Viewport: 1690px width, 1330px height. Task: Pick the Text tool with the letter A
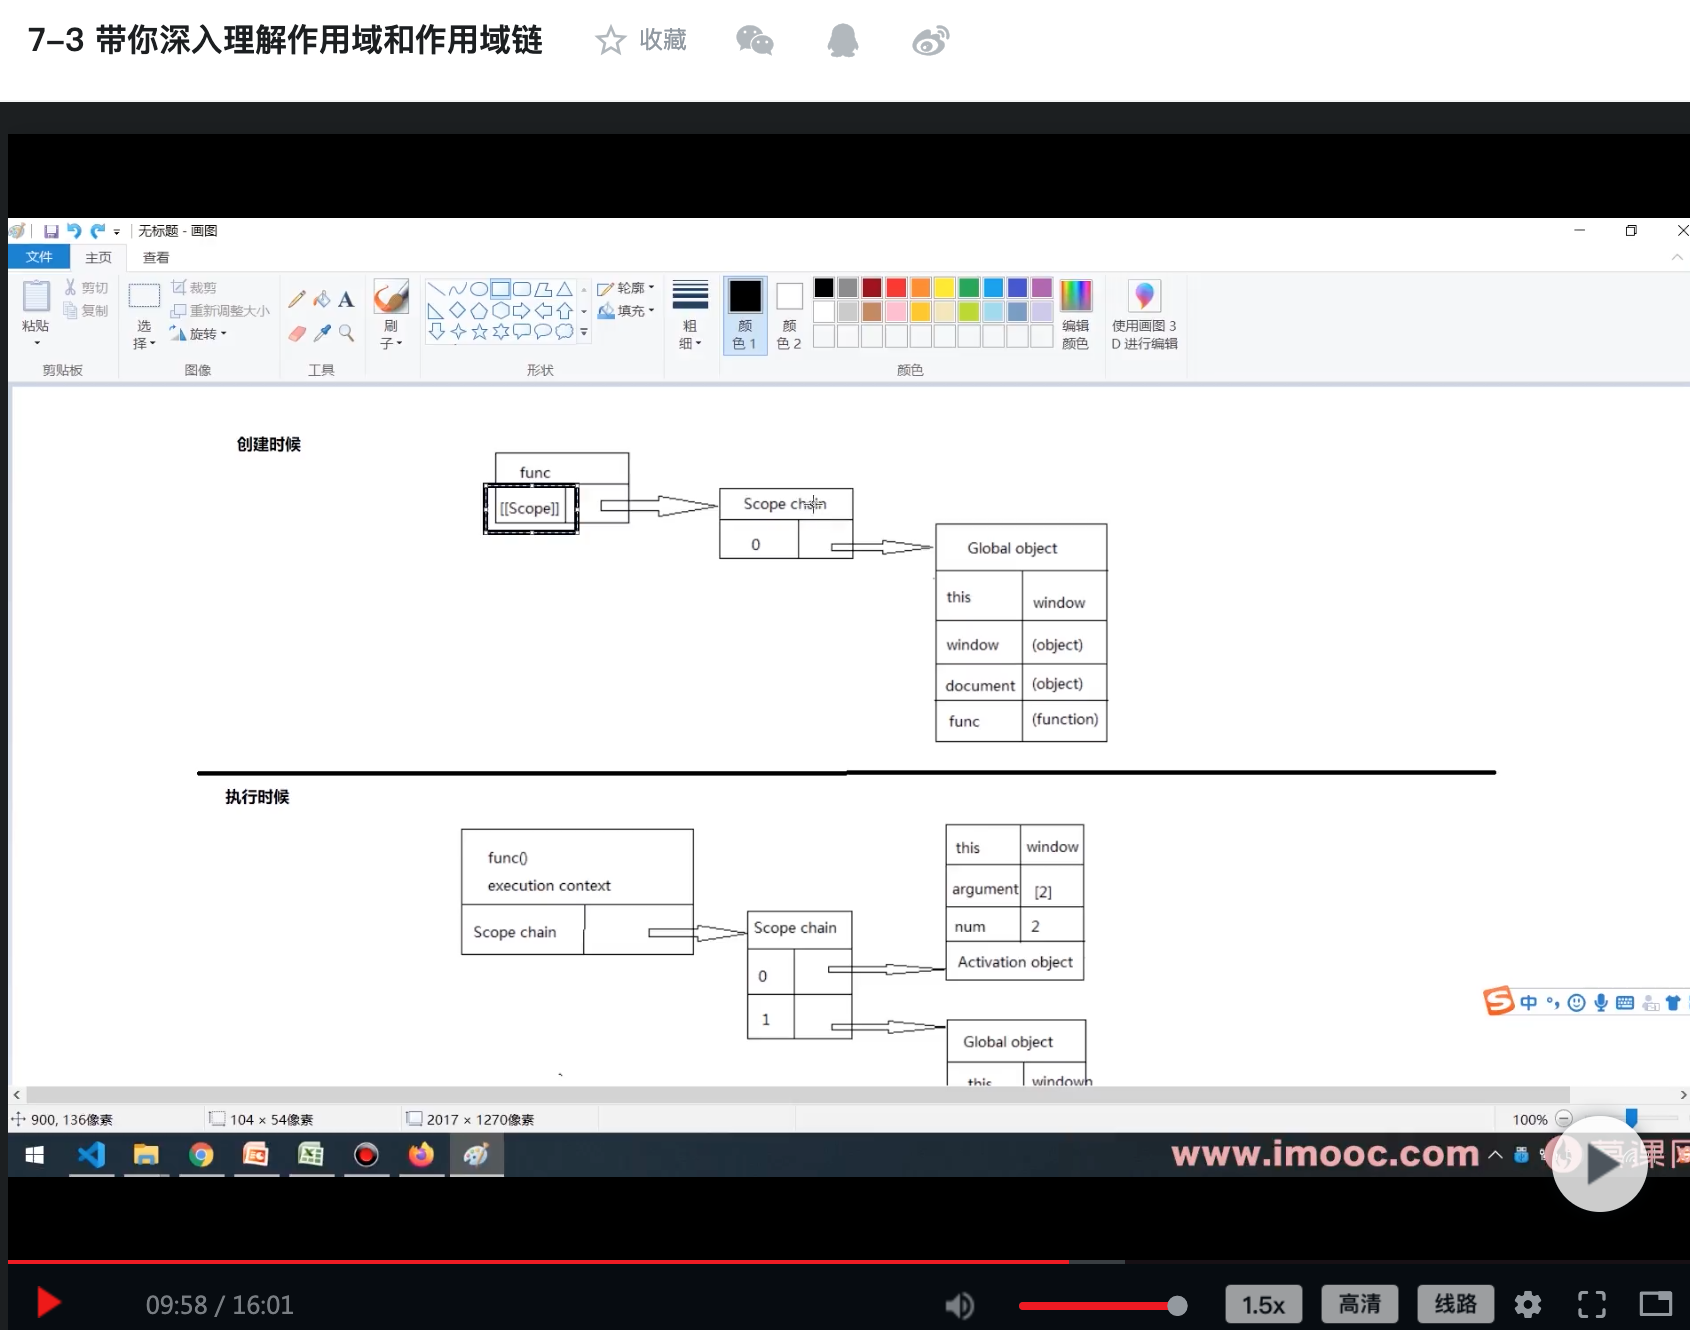click(x=347, y=299)
